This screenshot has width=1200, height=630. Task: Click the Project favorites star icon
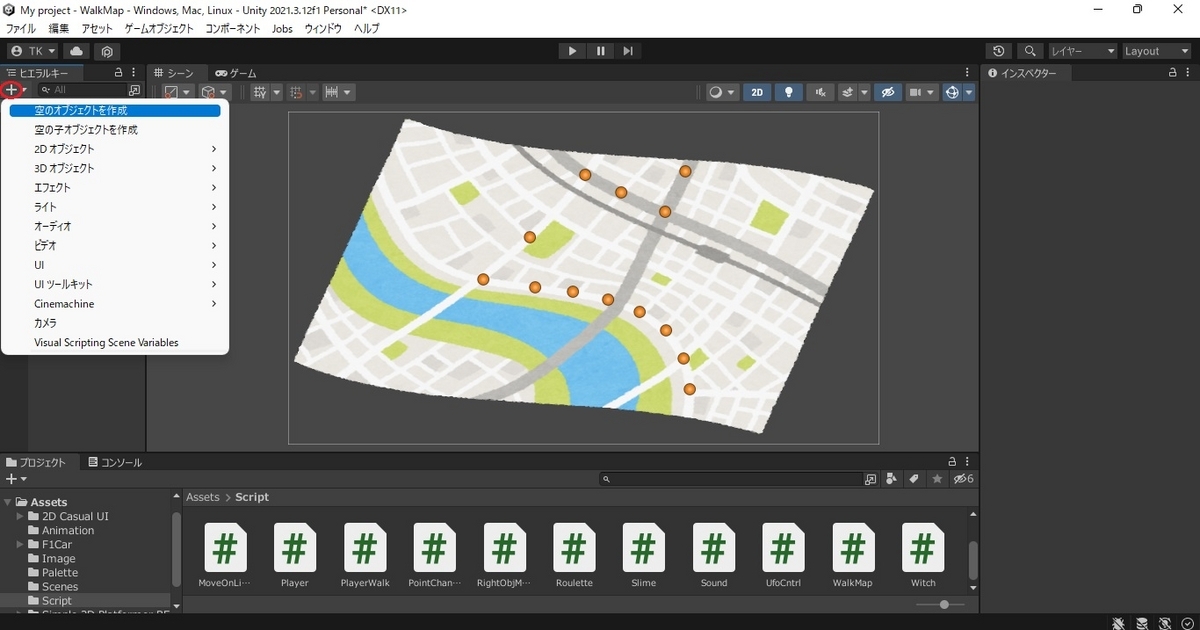coord(937,480)
